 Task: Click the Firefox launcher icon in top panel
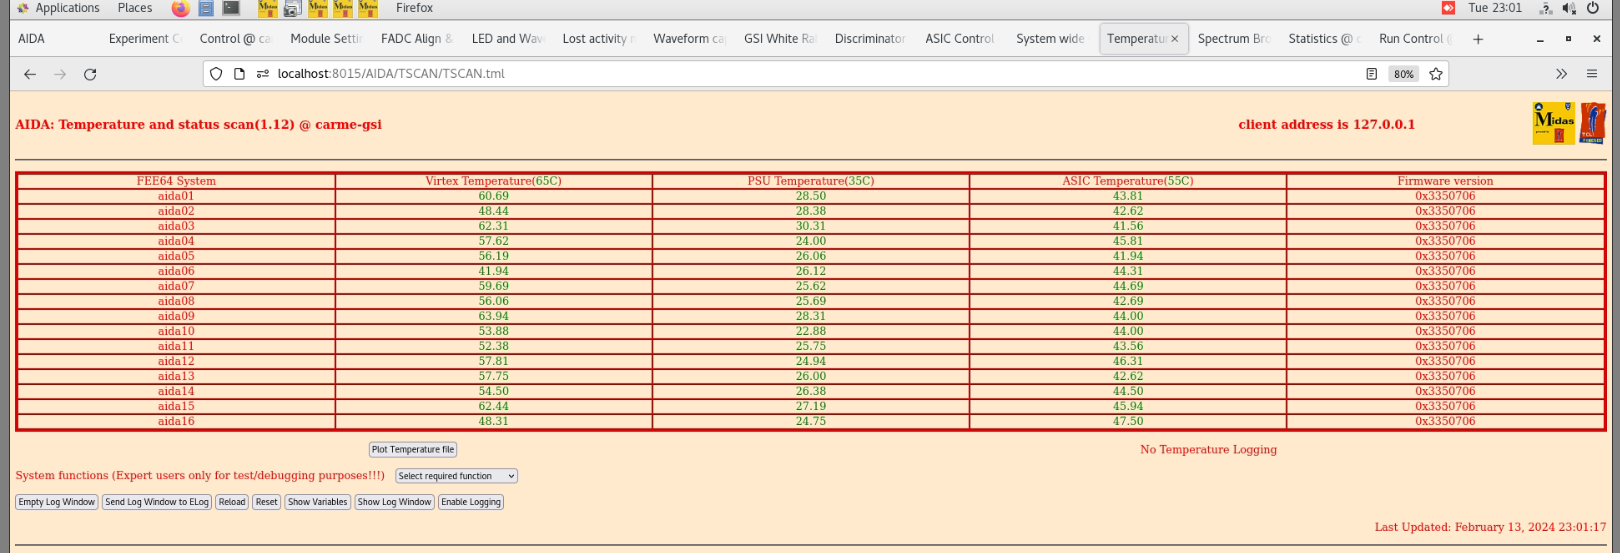180,8
